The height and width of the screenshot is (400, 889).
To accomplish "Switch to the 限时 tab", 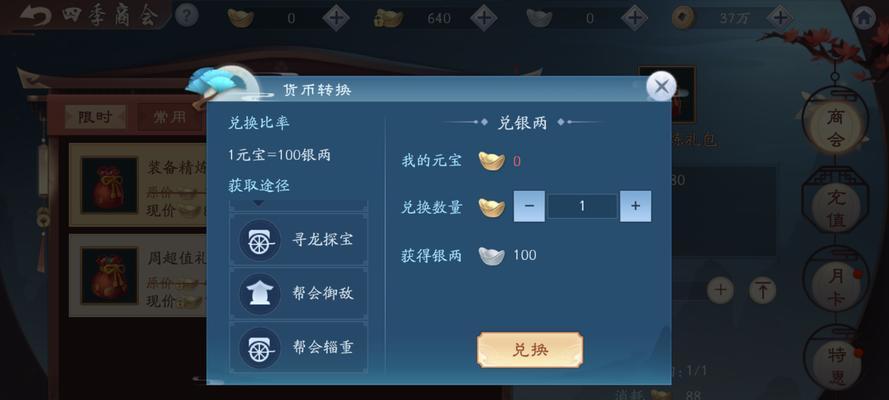I will pos(95,117).
